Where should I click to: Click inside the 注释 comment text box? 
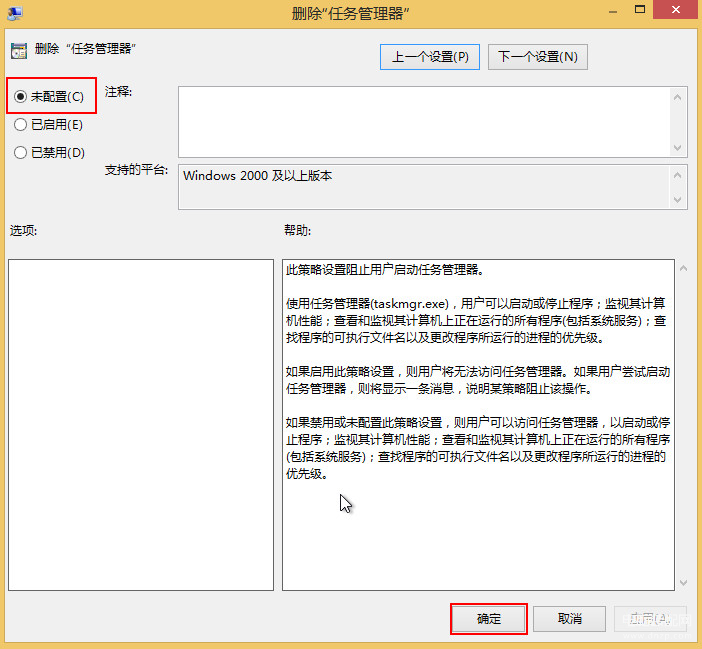424,122
